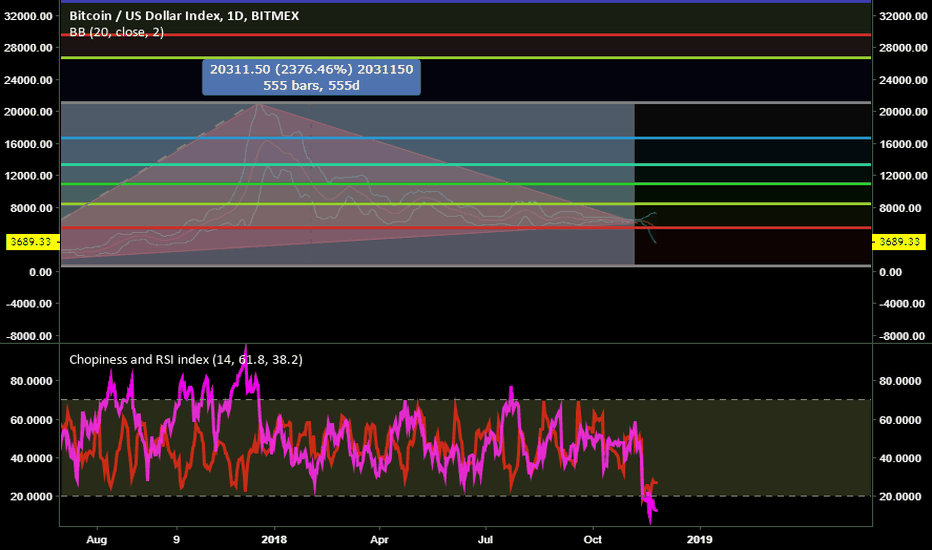The width and height of the screenshot is (932, 550).
Task: Select the blue measurement box showing 555 bars
Action: [311, 77]
